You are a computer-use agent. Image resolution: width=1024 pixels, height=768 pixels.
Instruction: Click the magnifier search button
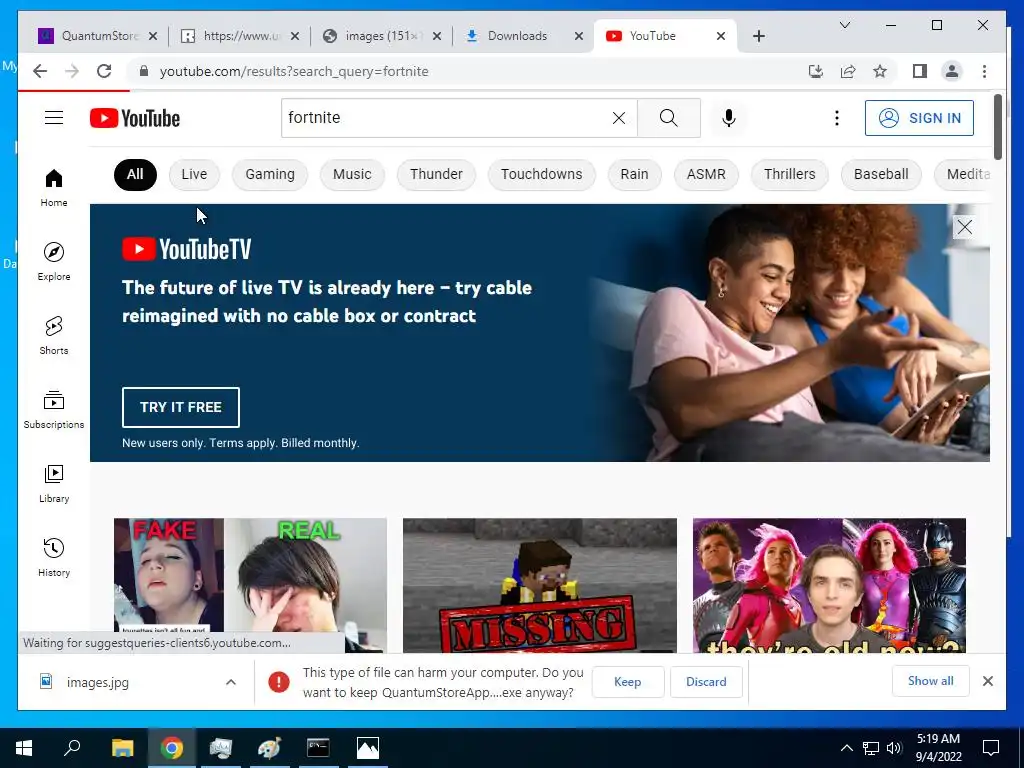click(x=668, y=118)
